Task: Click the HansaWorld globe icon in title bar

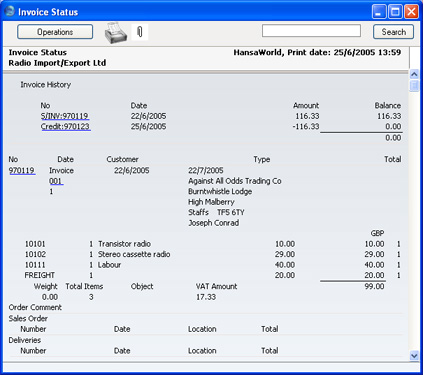Action: pyautogui.click(x=10, y=12)
